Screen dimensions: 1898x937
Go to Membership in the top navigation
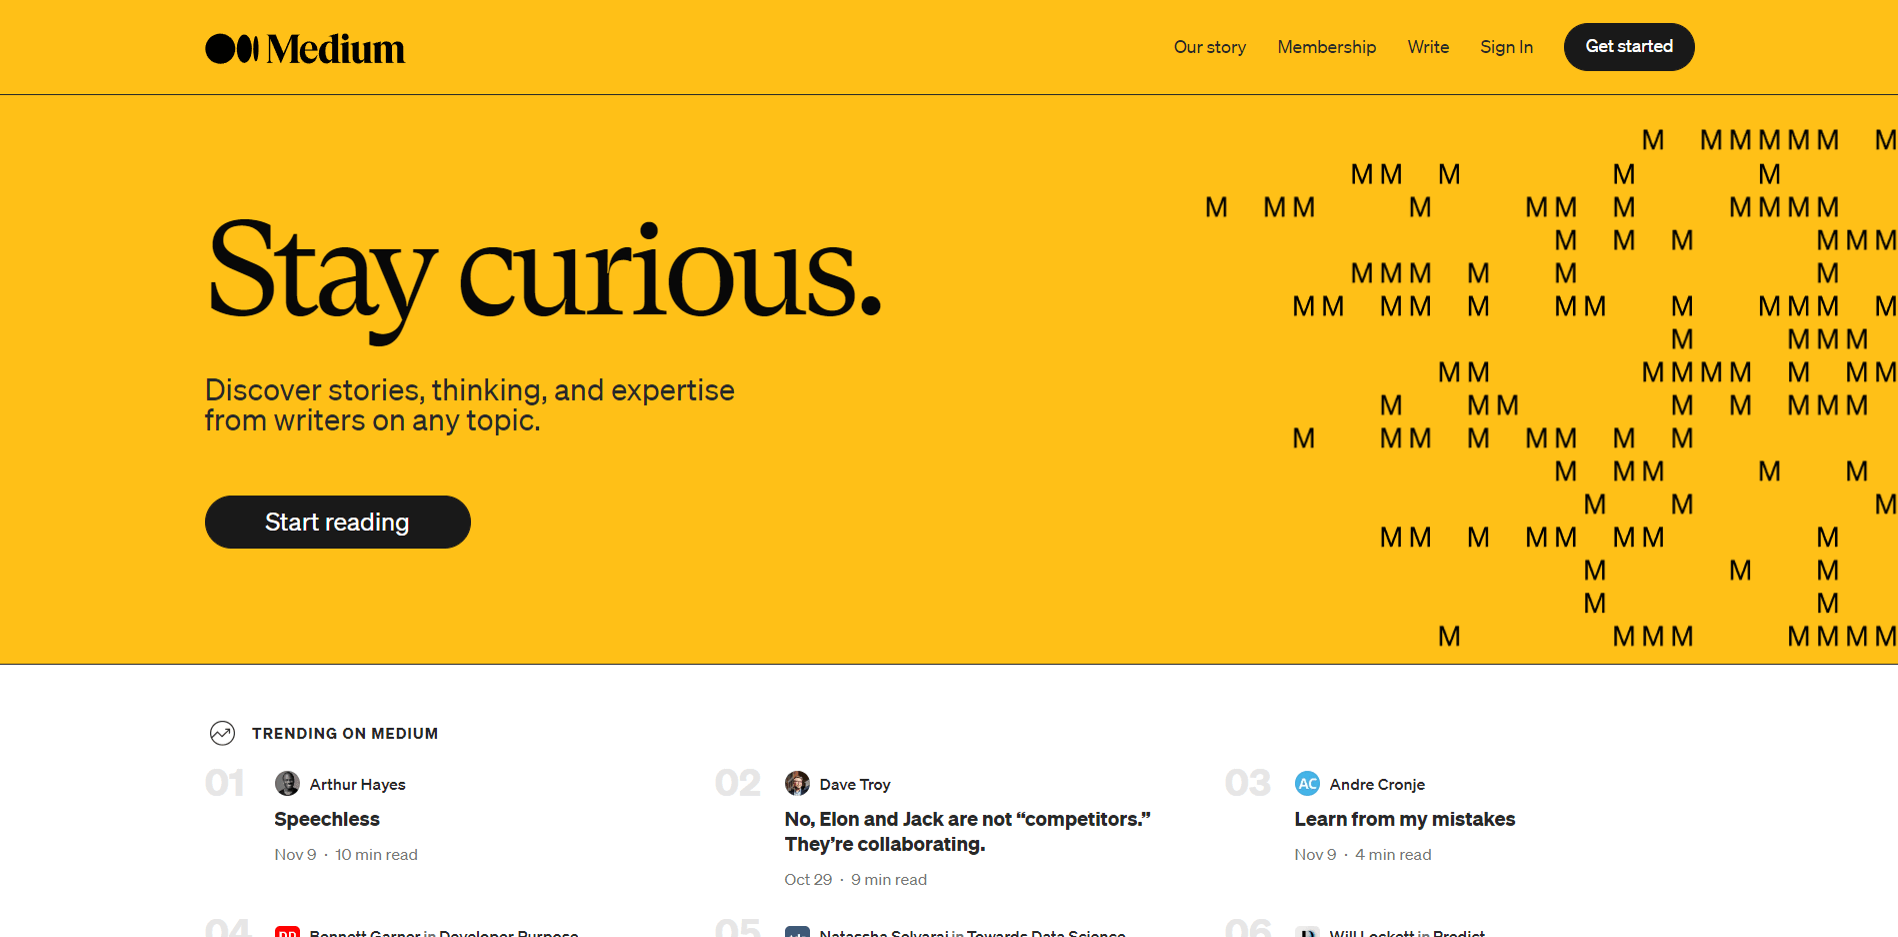(1327, 47)
